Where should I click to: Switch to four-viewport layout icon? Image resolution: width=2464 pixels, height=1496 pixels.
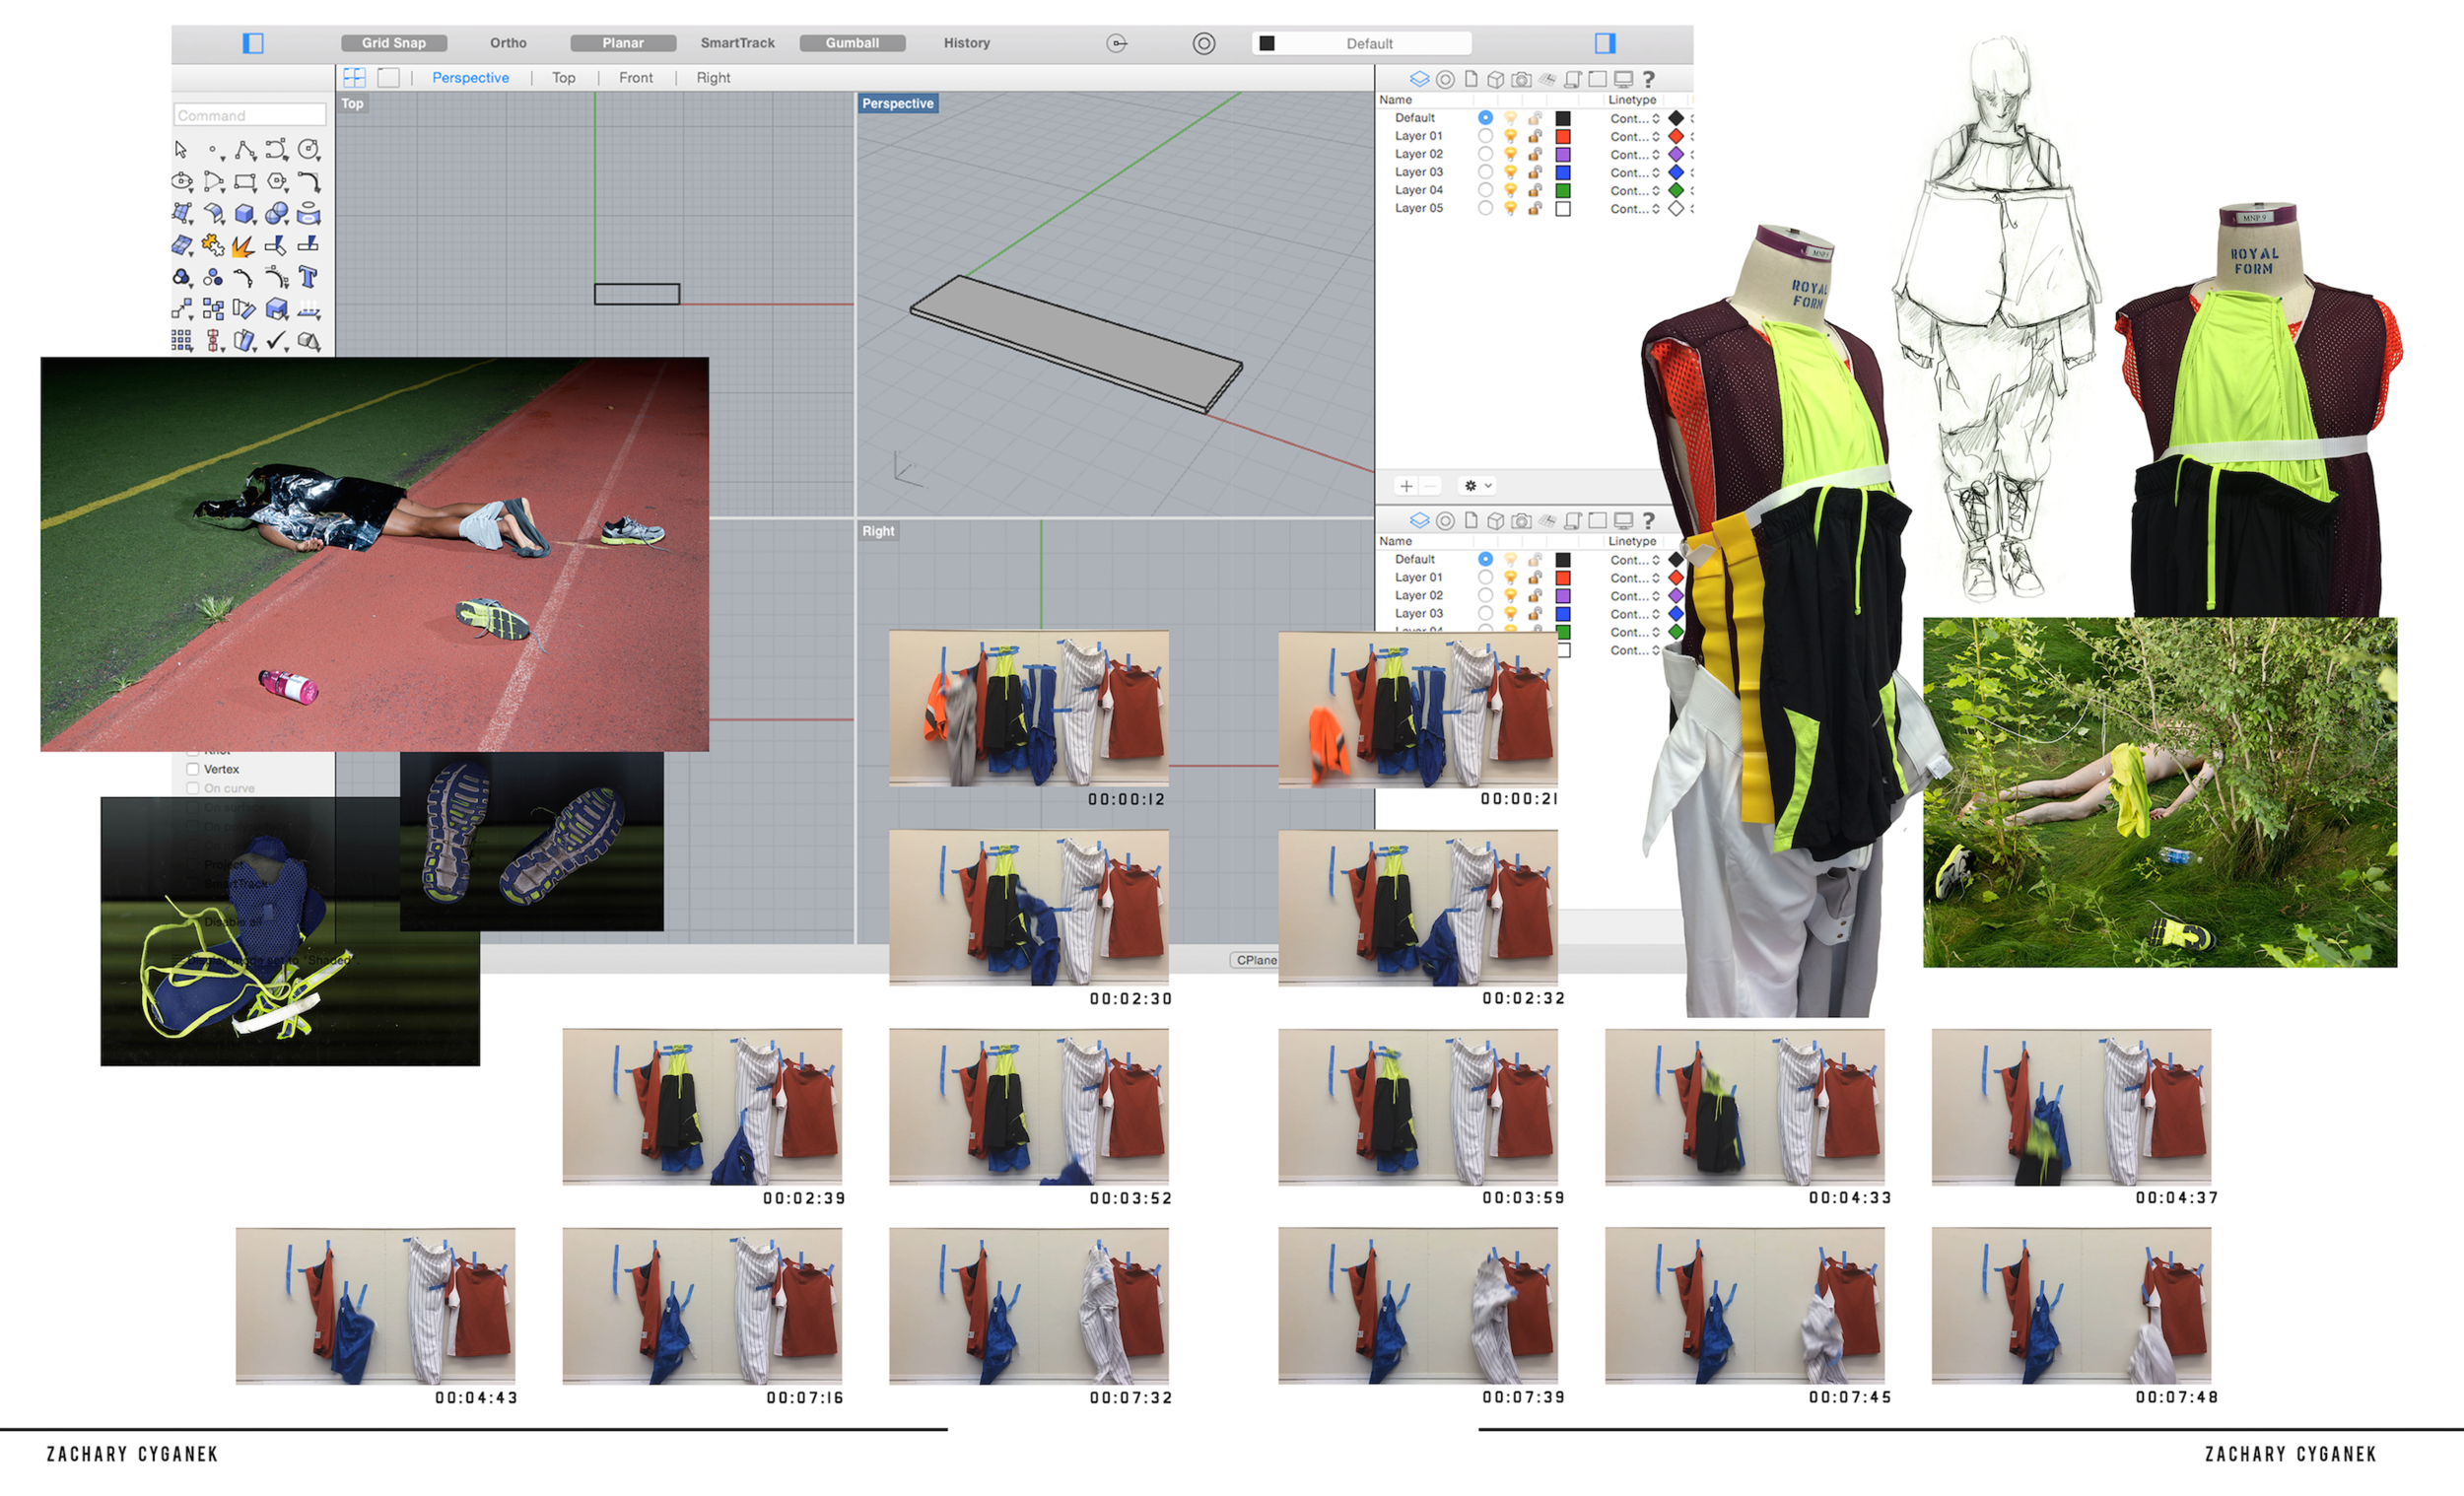click(354, 77)
